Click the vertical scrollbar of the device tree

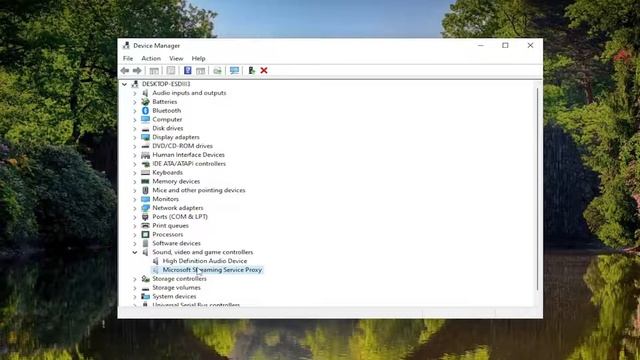[538, 189]
